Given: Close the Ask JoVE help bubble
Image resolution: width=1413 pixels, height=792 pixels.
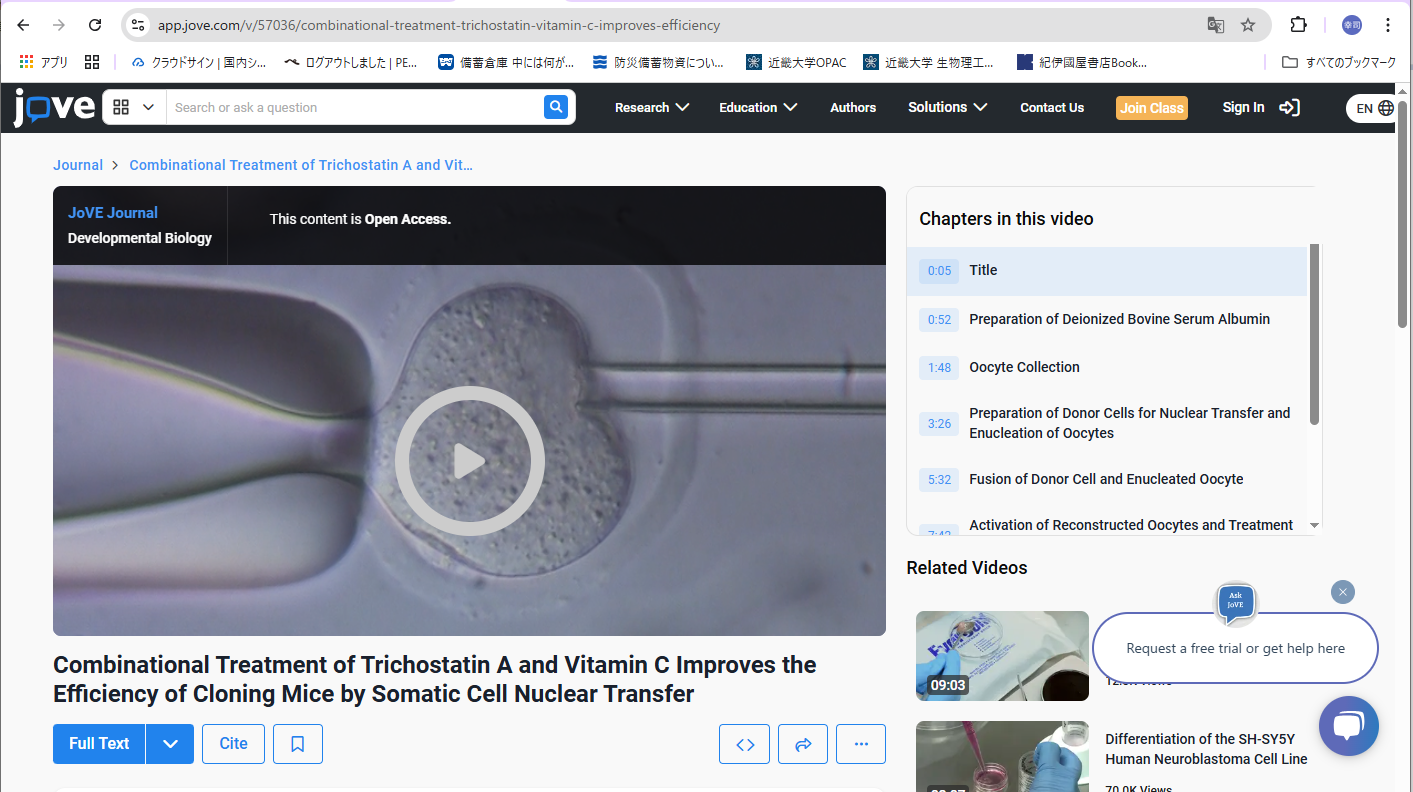Looking at the screenshot, I should [1343, 592].
